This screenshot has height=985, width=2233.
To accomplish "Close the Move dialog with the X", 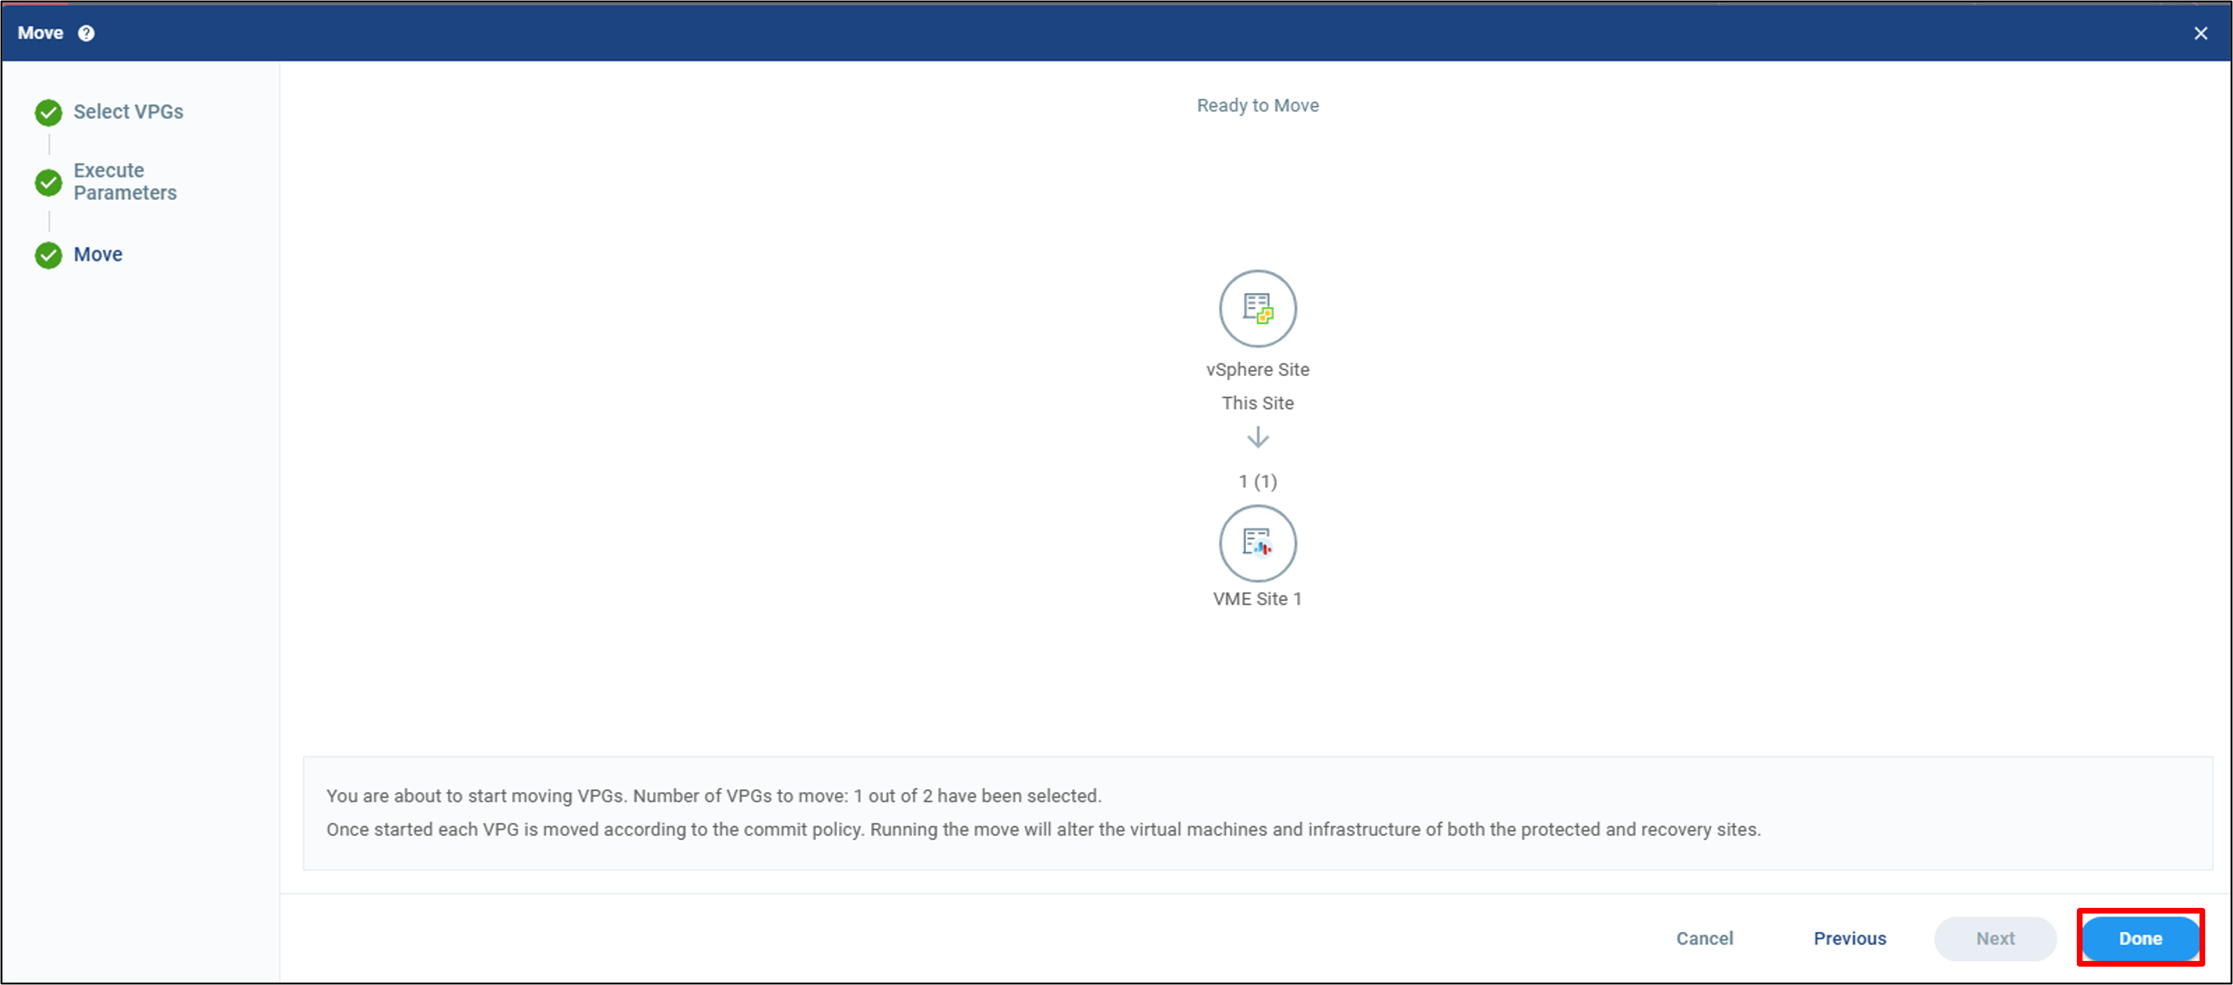I will click(2200, 33).
